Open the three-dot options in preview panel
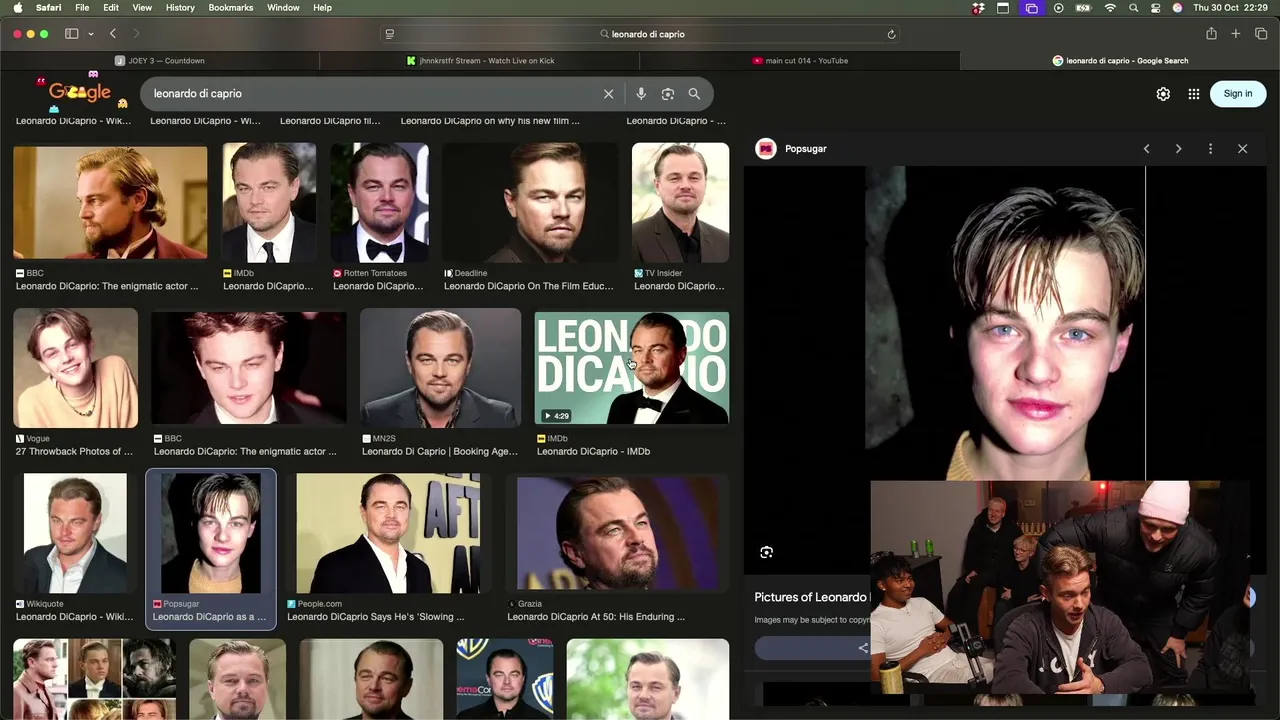The height and width of the screenshot is (720, 1280). (1210, 149)
